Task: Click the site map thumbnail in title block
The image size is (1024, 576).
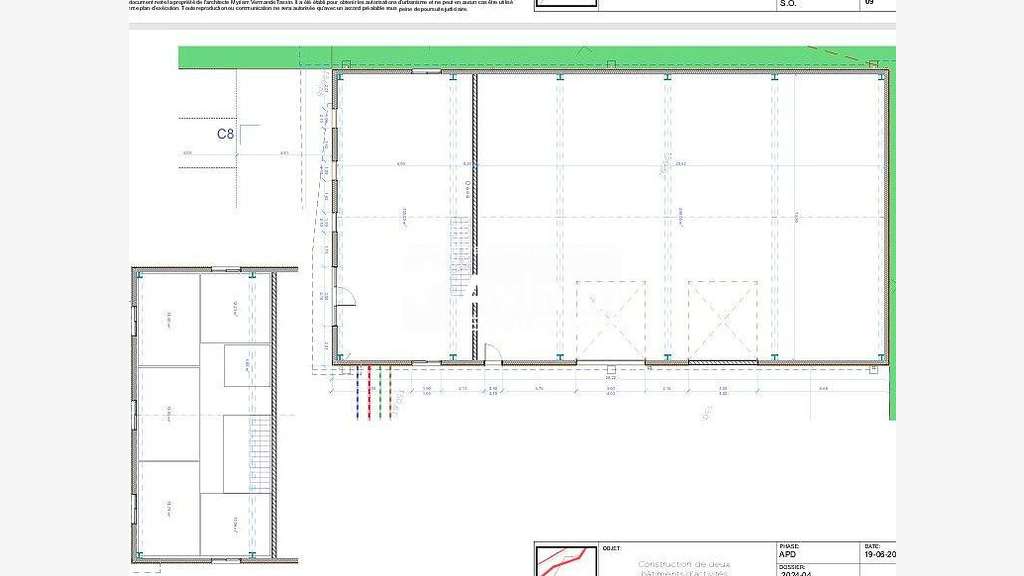Action: pyautogui.click(x=566, y=561)
